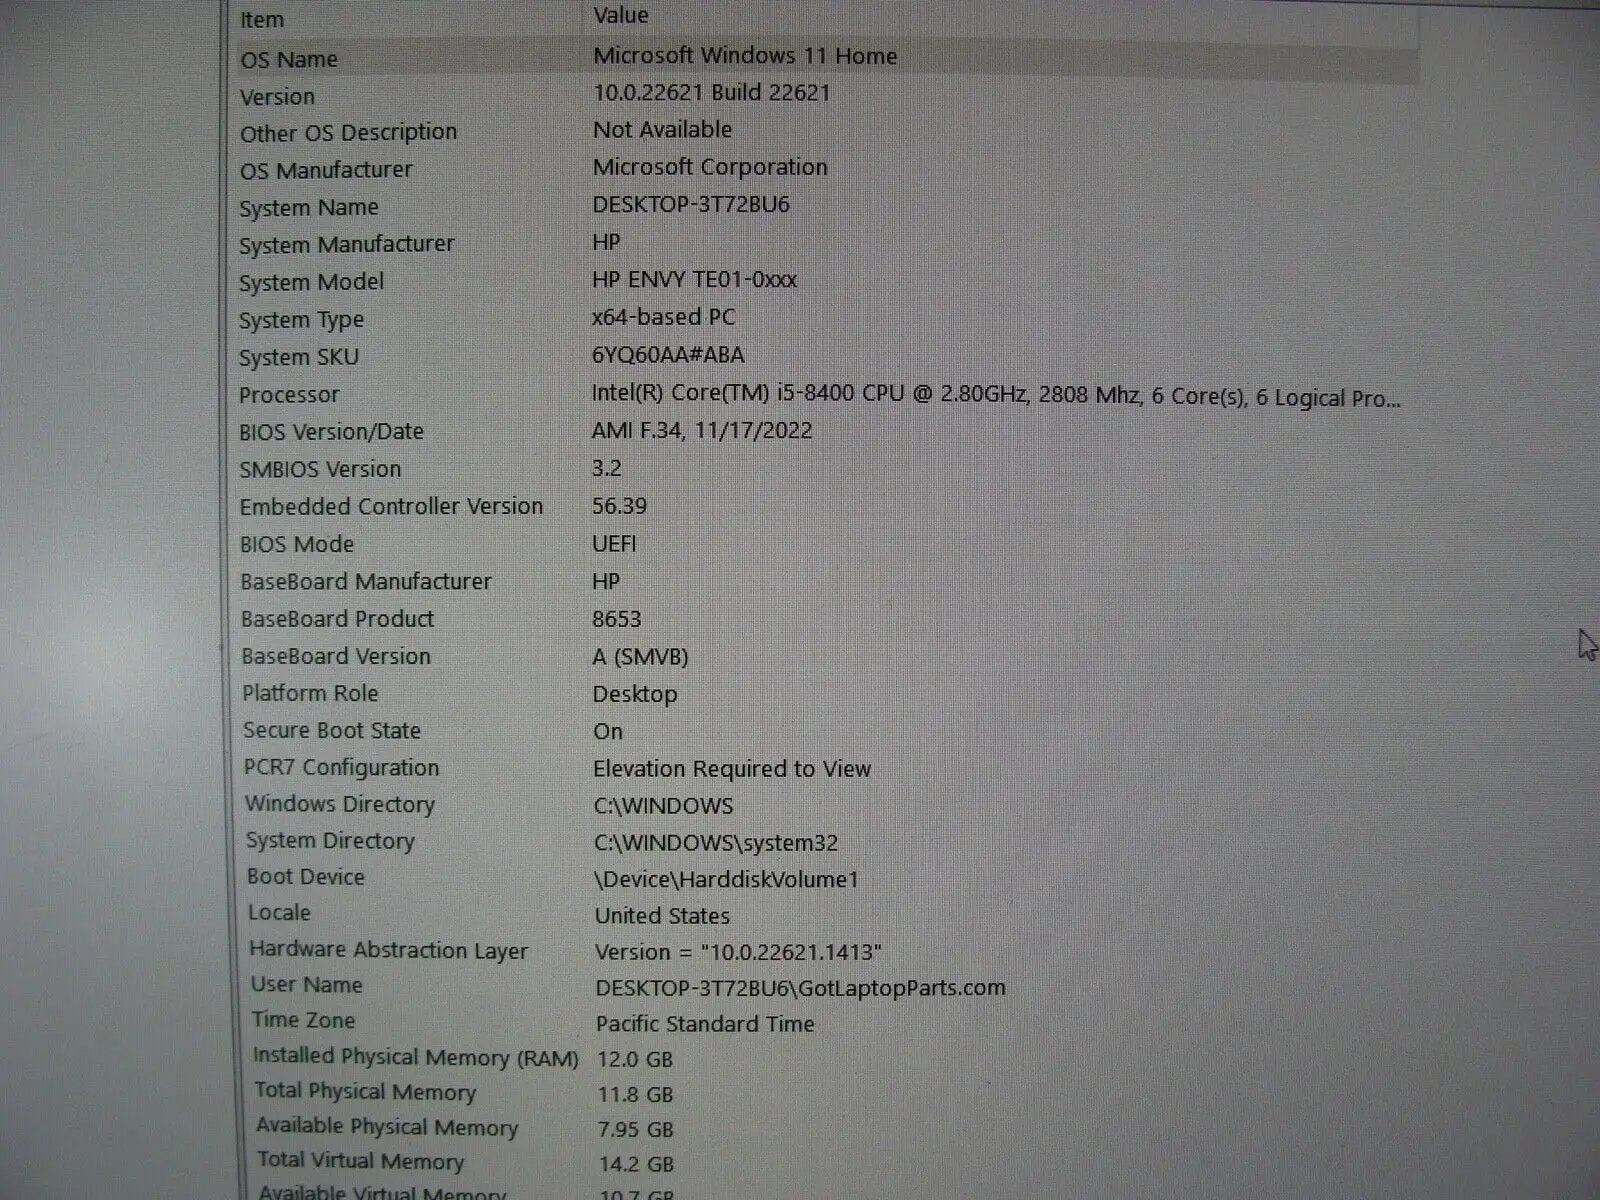Click HP ENVY TE01-0xxx value
Image resolution: width=1600 pixels, height=1200 pixels.
[695, 280]
